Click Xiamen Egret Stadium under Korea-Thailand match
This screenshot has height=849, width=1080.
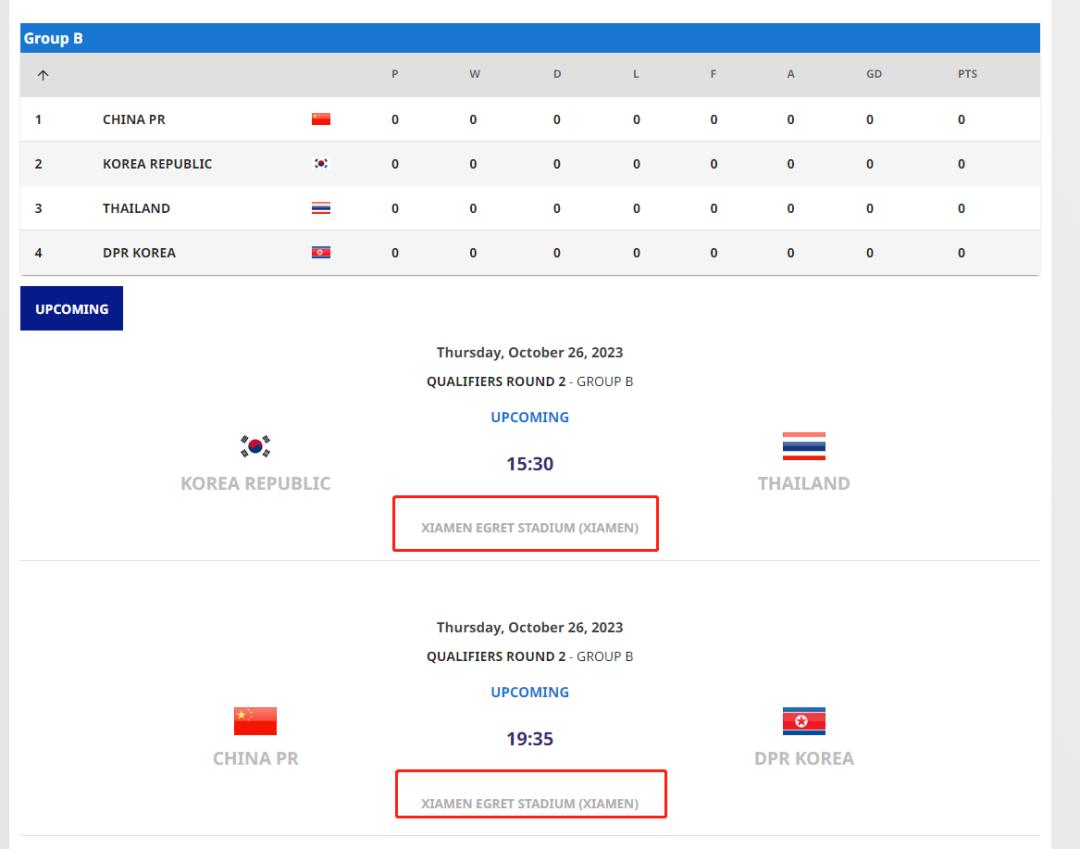530,528
